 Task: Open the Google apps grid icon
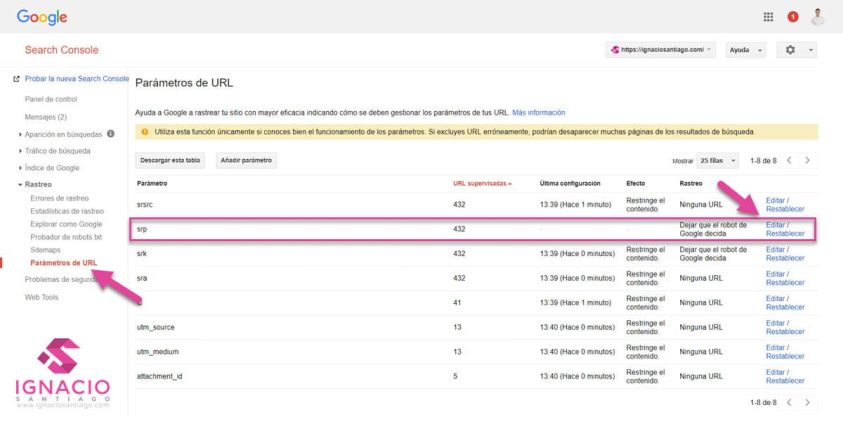768,17
